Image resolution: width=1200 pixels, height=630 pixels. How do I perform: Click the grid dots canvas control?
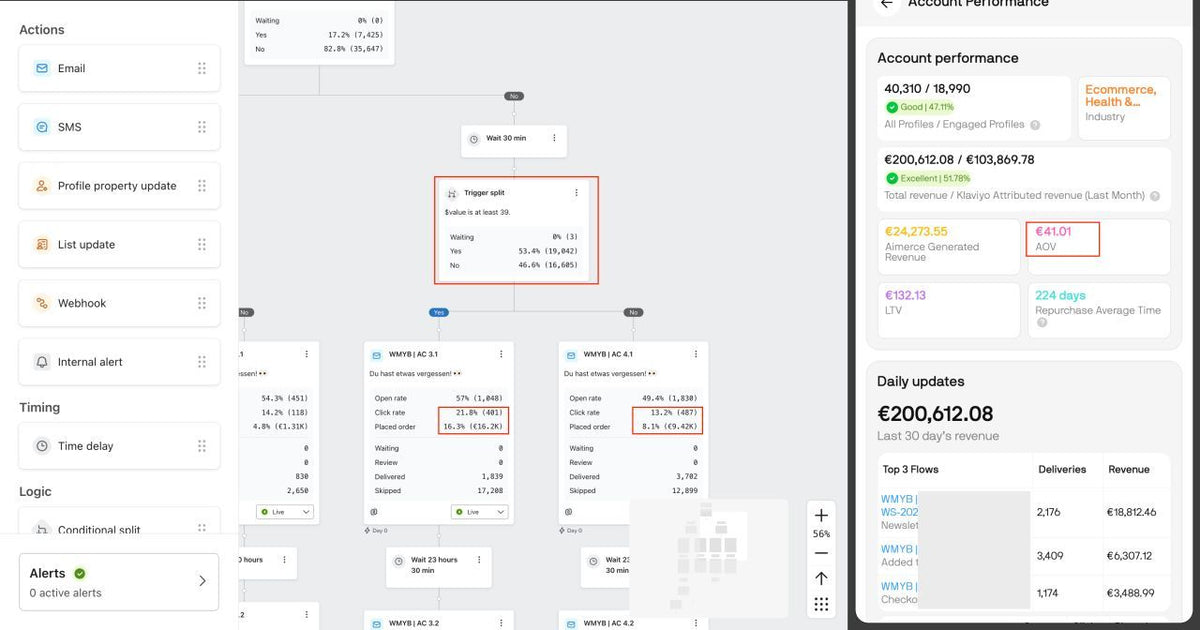[821, 604]
